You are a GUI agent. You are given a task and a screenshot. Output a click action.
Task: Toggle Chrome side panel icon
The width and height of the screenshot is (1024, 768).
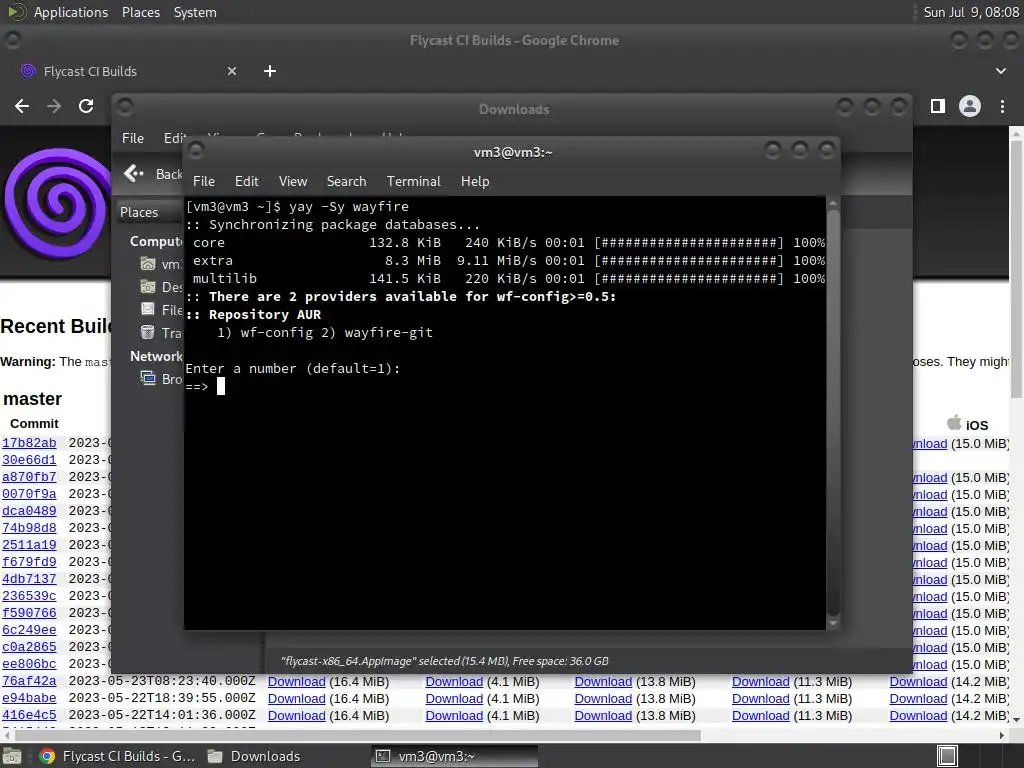coord(938,106)
